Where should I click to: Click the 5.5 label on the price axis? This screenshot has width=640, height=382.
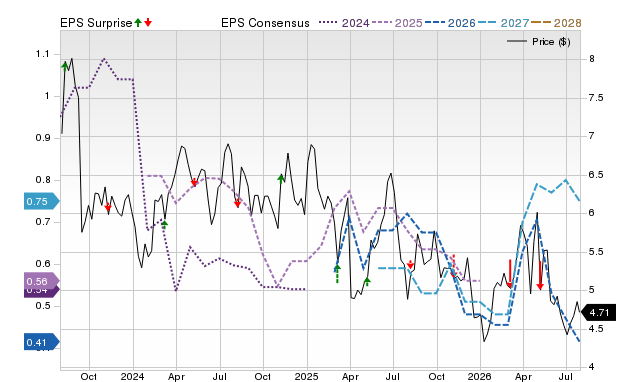tap(596, 252)
